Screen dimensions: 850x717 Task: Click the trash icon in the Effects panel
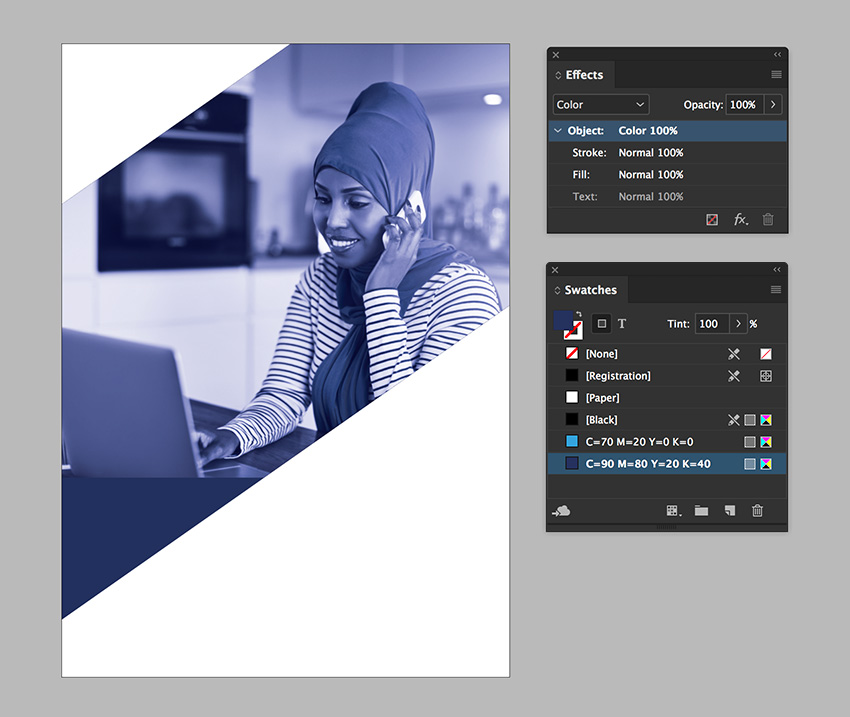coord(768,219)
